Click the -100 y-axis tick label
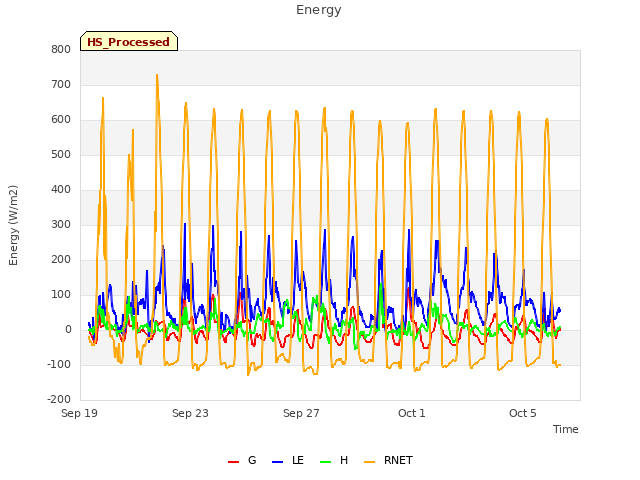 59,364
